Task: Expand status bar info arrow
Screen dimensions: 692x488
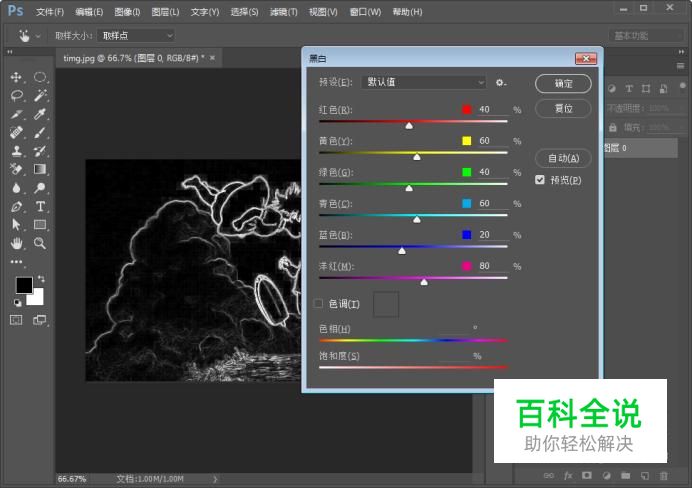Action: (215, 479)
